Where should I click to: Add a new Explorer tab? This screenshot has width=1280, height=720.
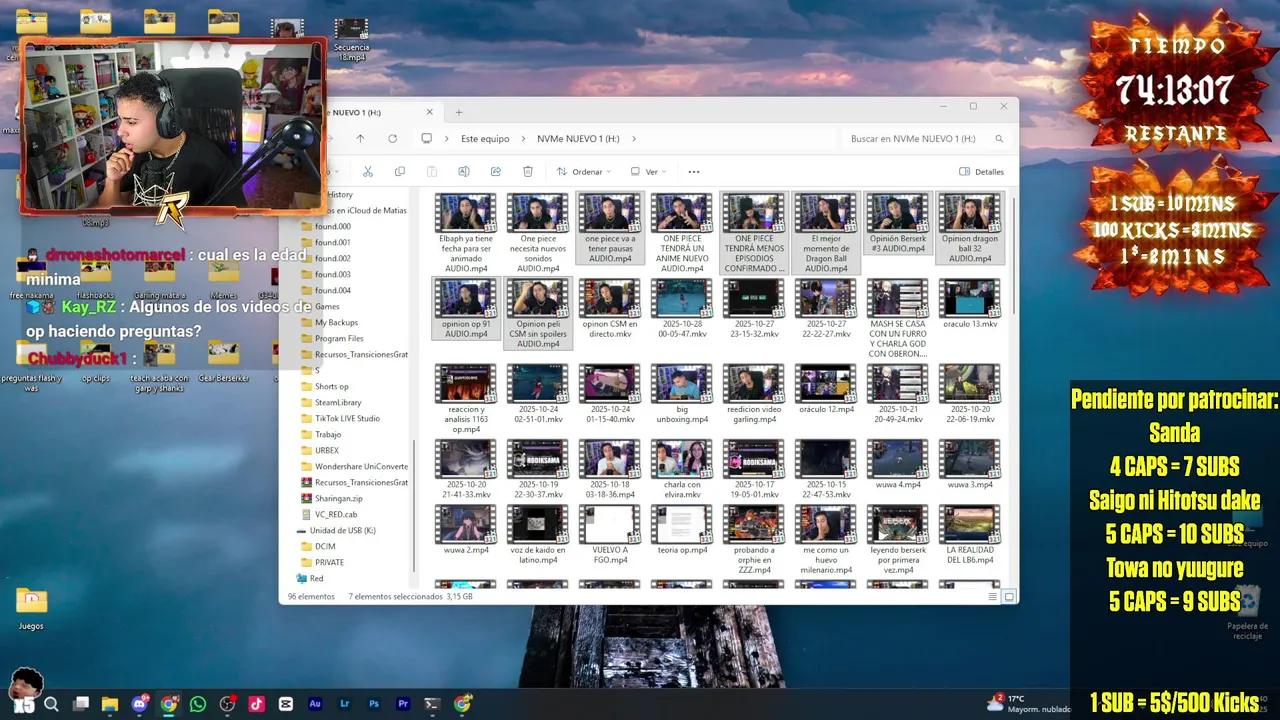[x=459, y=112]
